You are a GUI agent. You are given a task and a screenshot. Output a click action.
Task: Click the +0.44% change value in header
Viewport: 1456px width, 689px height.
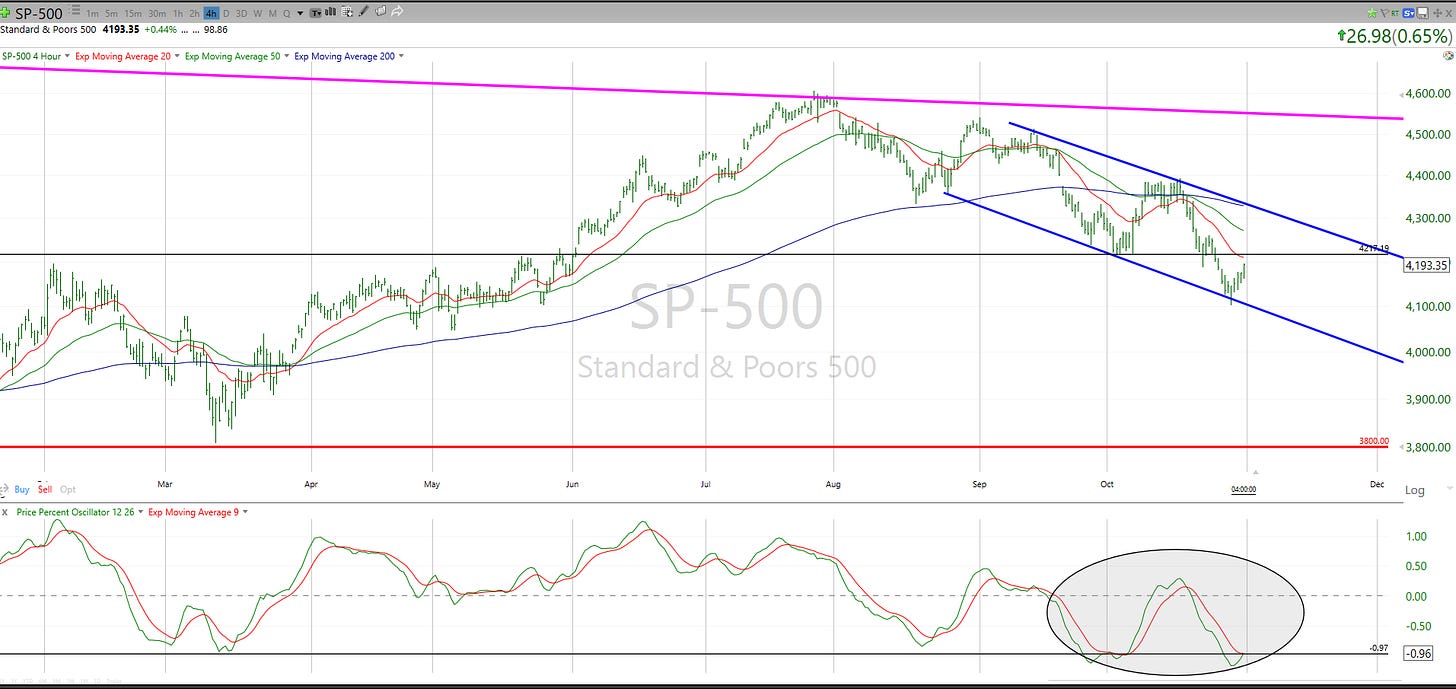pos(160,29)
